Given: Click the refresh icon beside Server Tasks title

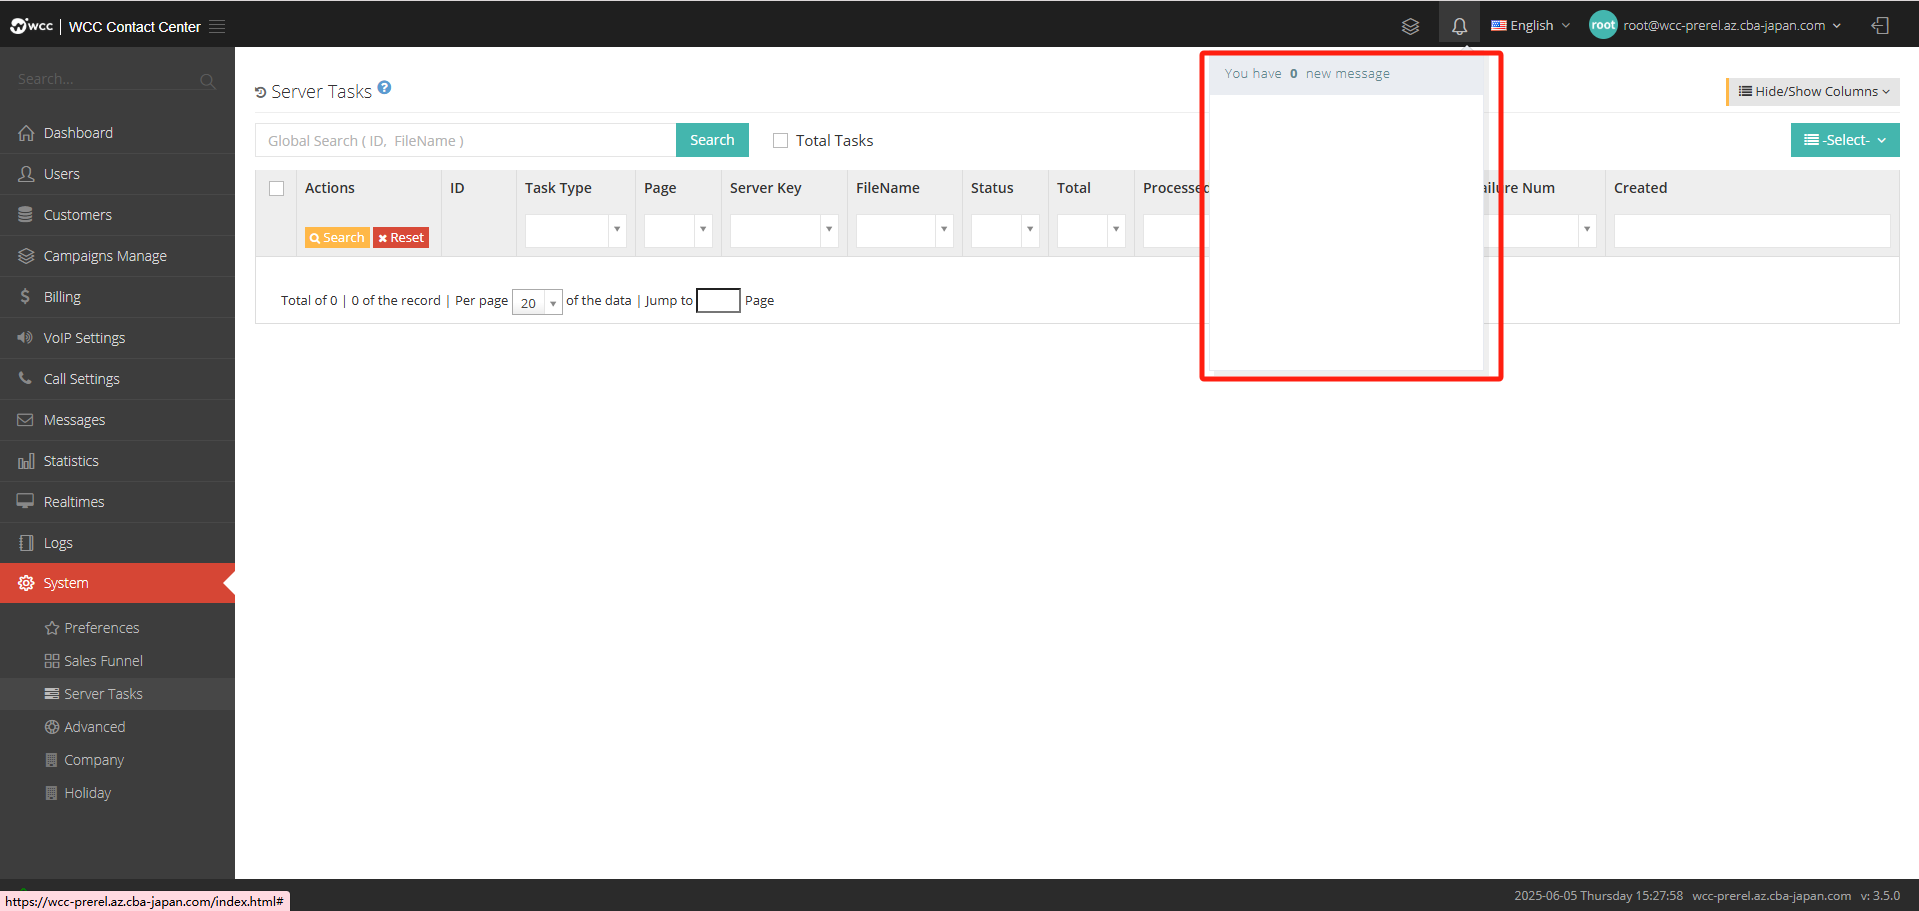Looking at the screenshot, I should tap(261, 92).
